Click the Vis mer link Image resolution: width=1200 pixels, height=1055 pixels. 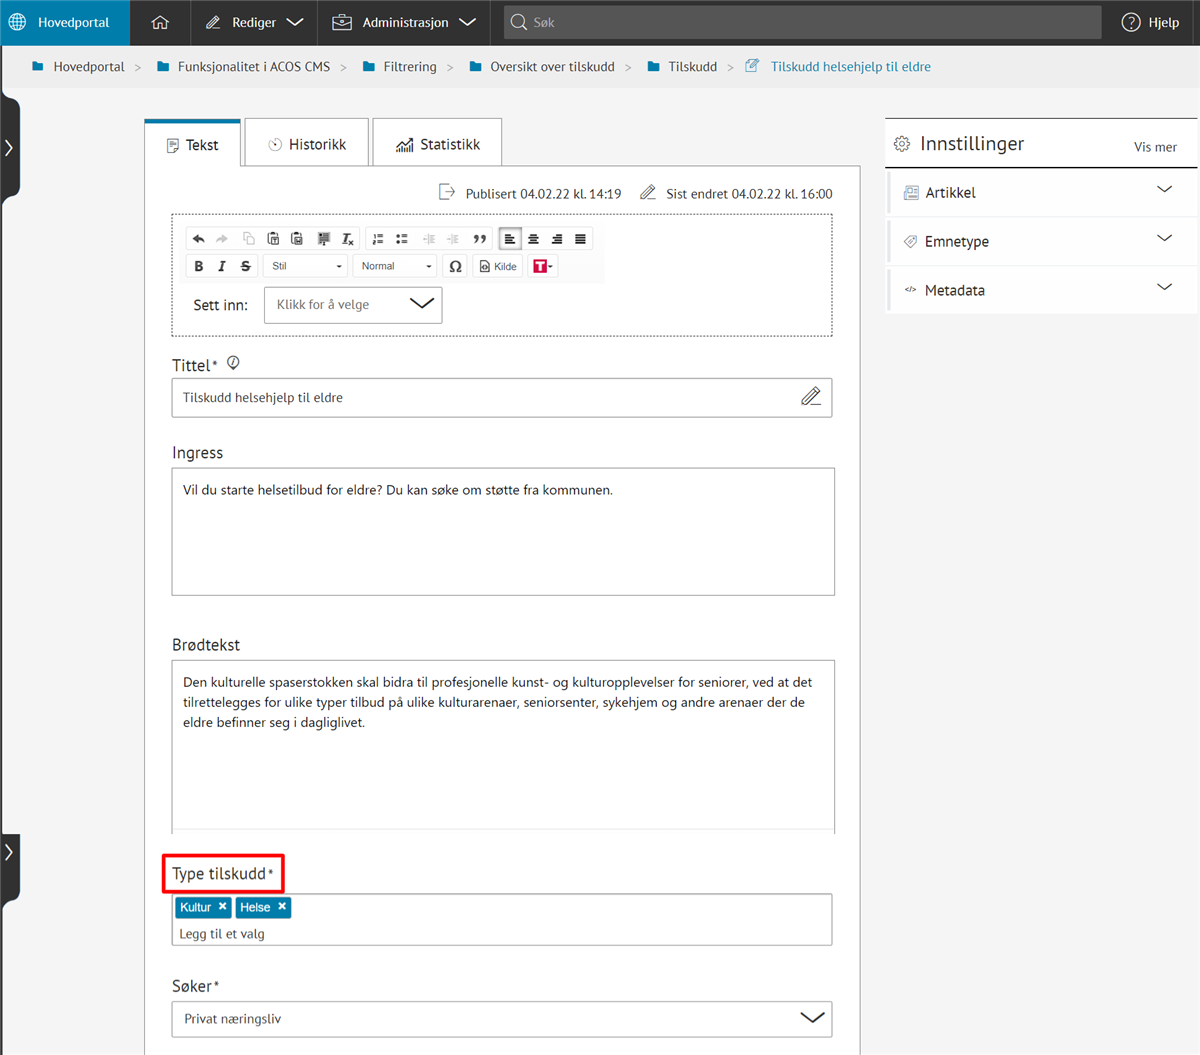[x=1154, y=147]
